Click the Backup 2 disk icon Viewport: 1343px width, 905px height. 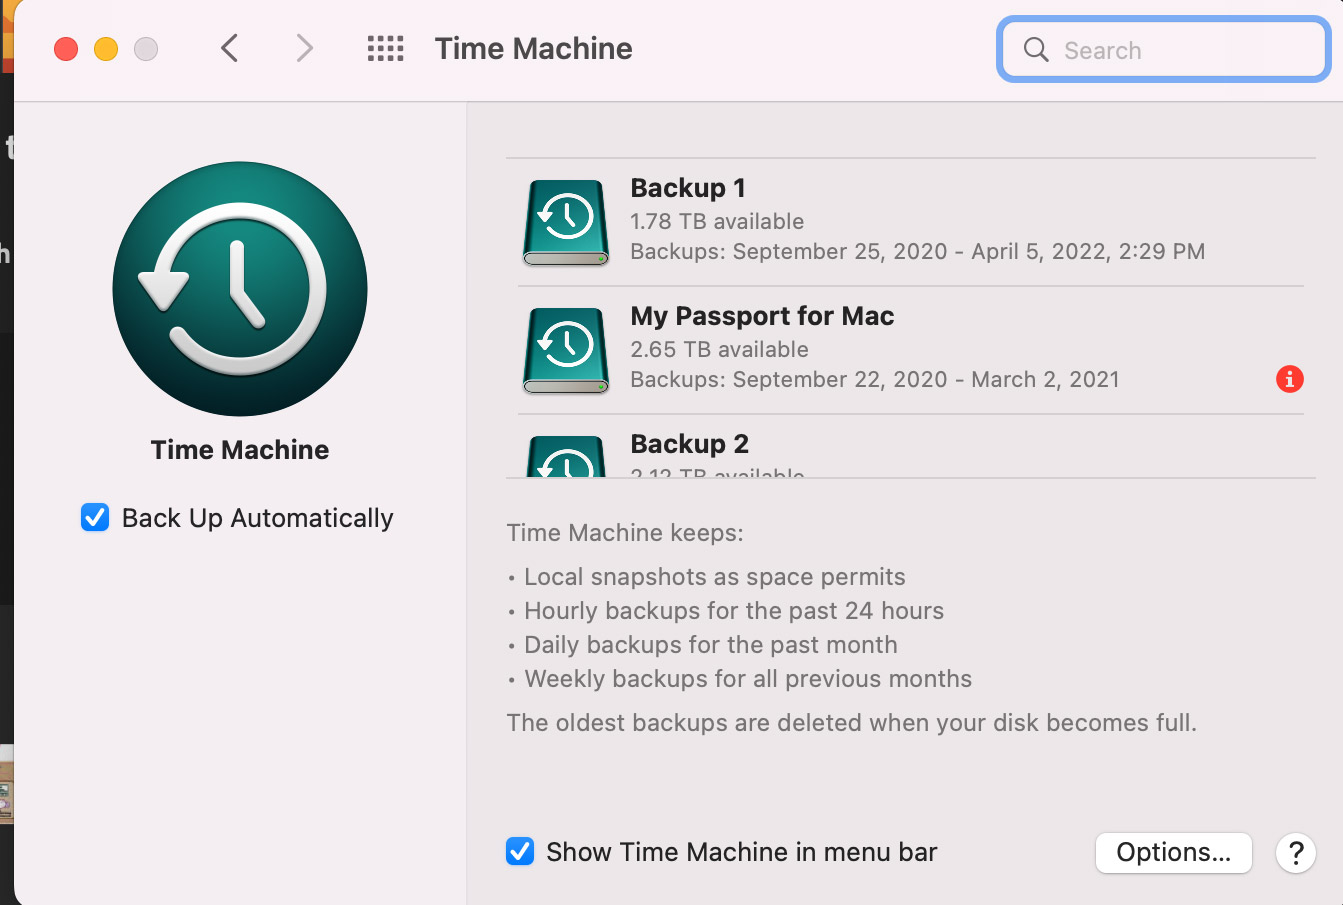tap(566, 457)
